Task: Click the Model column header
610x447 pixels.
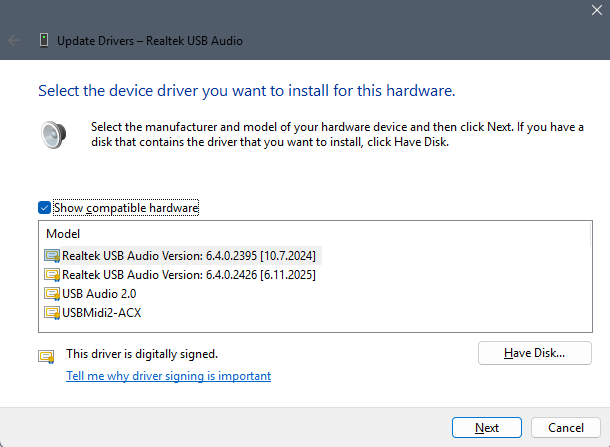Action: pos(63,234)
